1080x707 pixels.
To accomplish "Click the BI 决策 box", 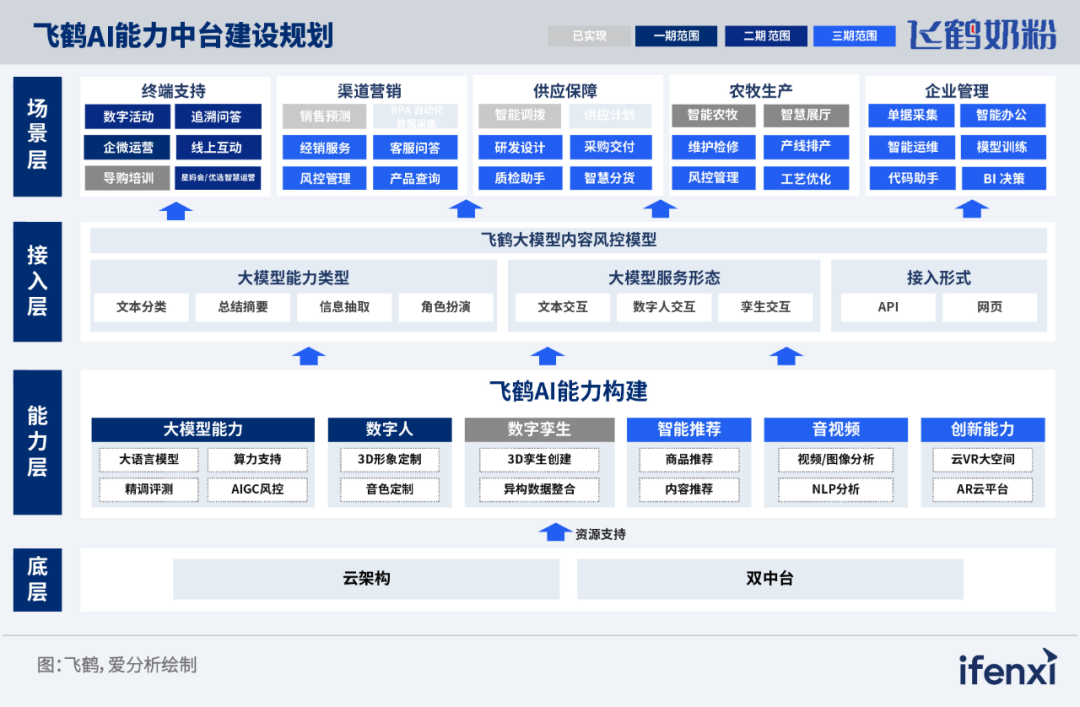I will [x=1002, y=178].
